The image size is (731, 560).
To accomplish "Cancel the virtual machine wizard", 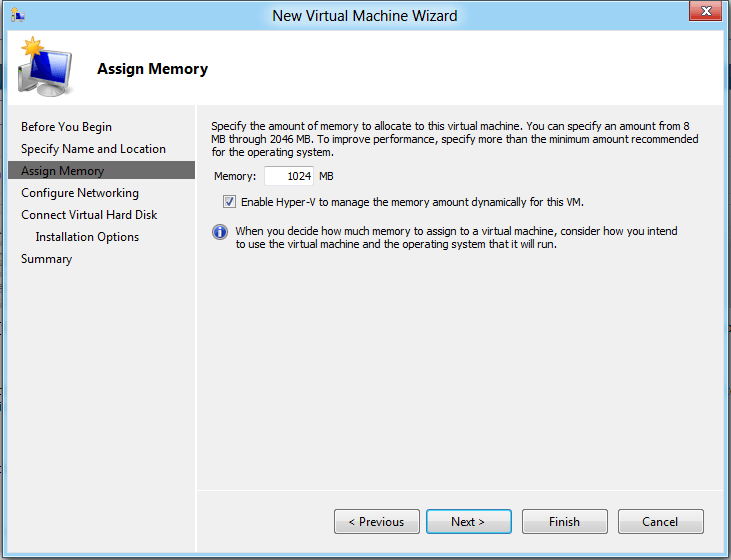I will (660, 522).
